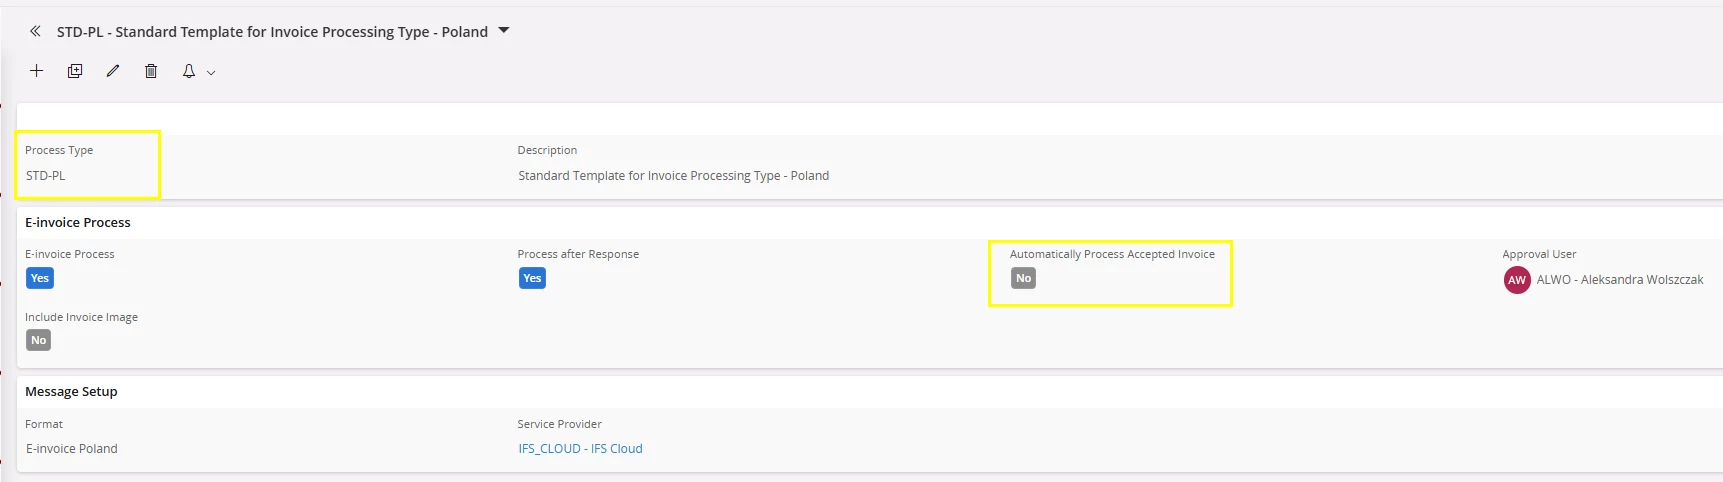The height and width of the screenshot is (482, 1723).
Task: Open the record selector dropdown arrow beside title
Action: [504, 31]
